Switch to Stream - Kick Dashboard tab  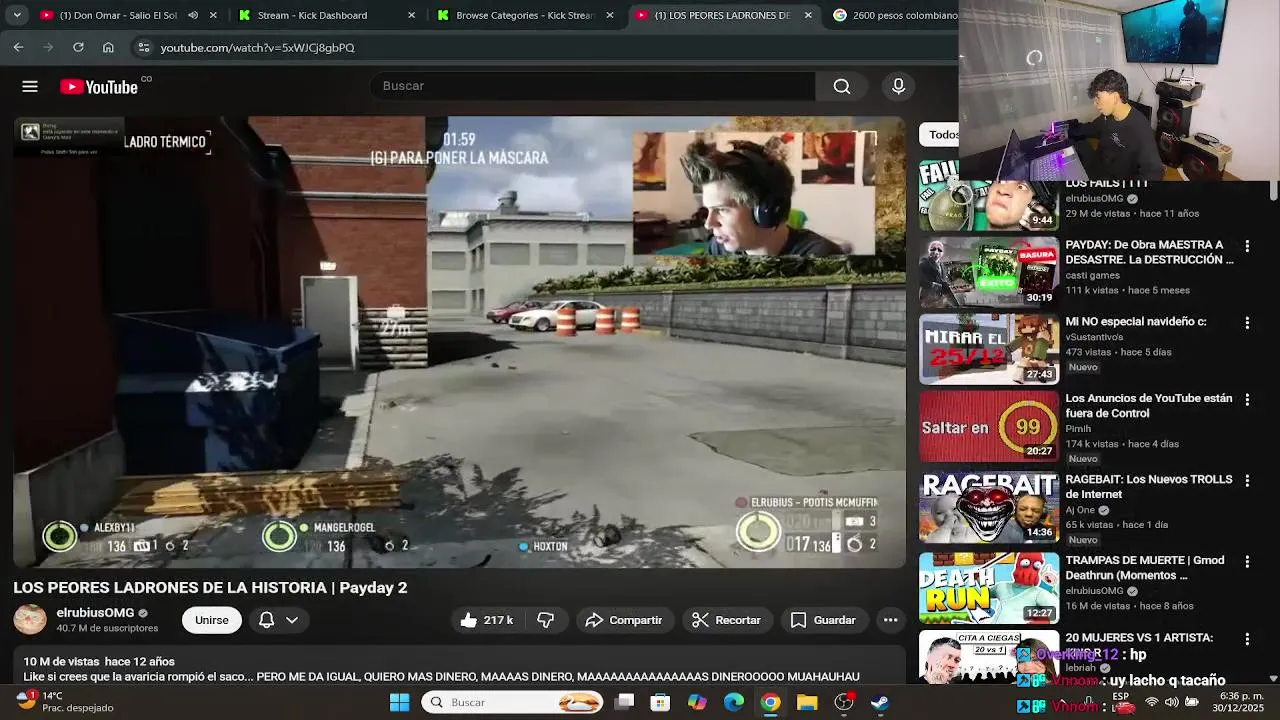[312, 15]
